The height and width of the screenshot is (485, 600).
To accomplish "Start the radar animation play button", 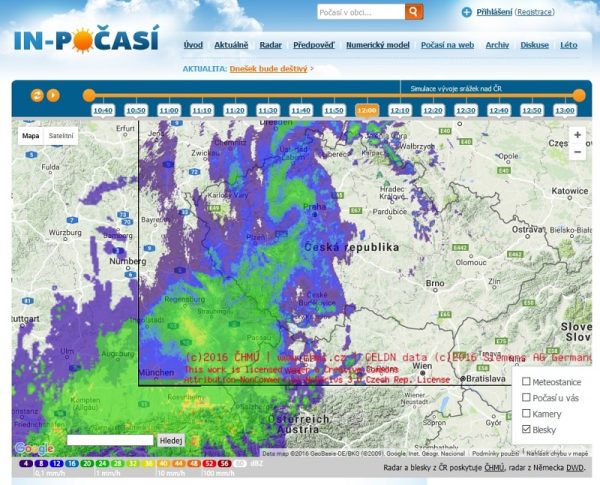I will (53, 95).
